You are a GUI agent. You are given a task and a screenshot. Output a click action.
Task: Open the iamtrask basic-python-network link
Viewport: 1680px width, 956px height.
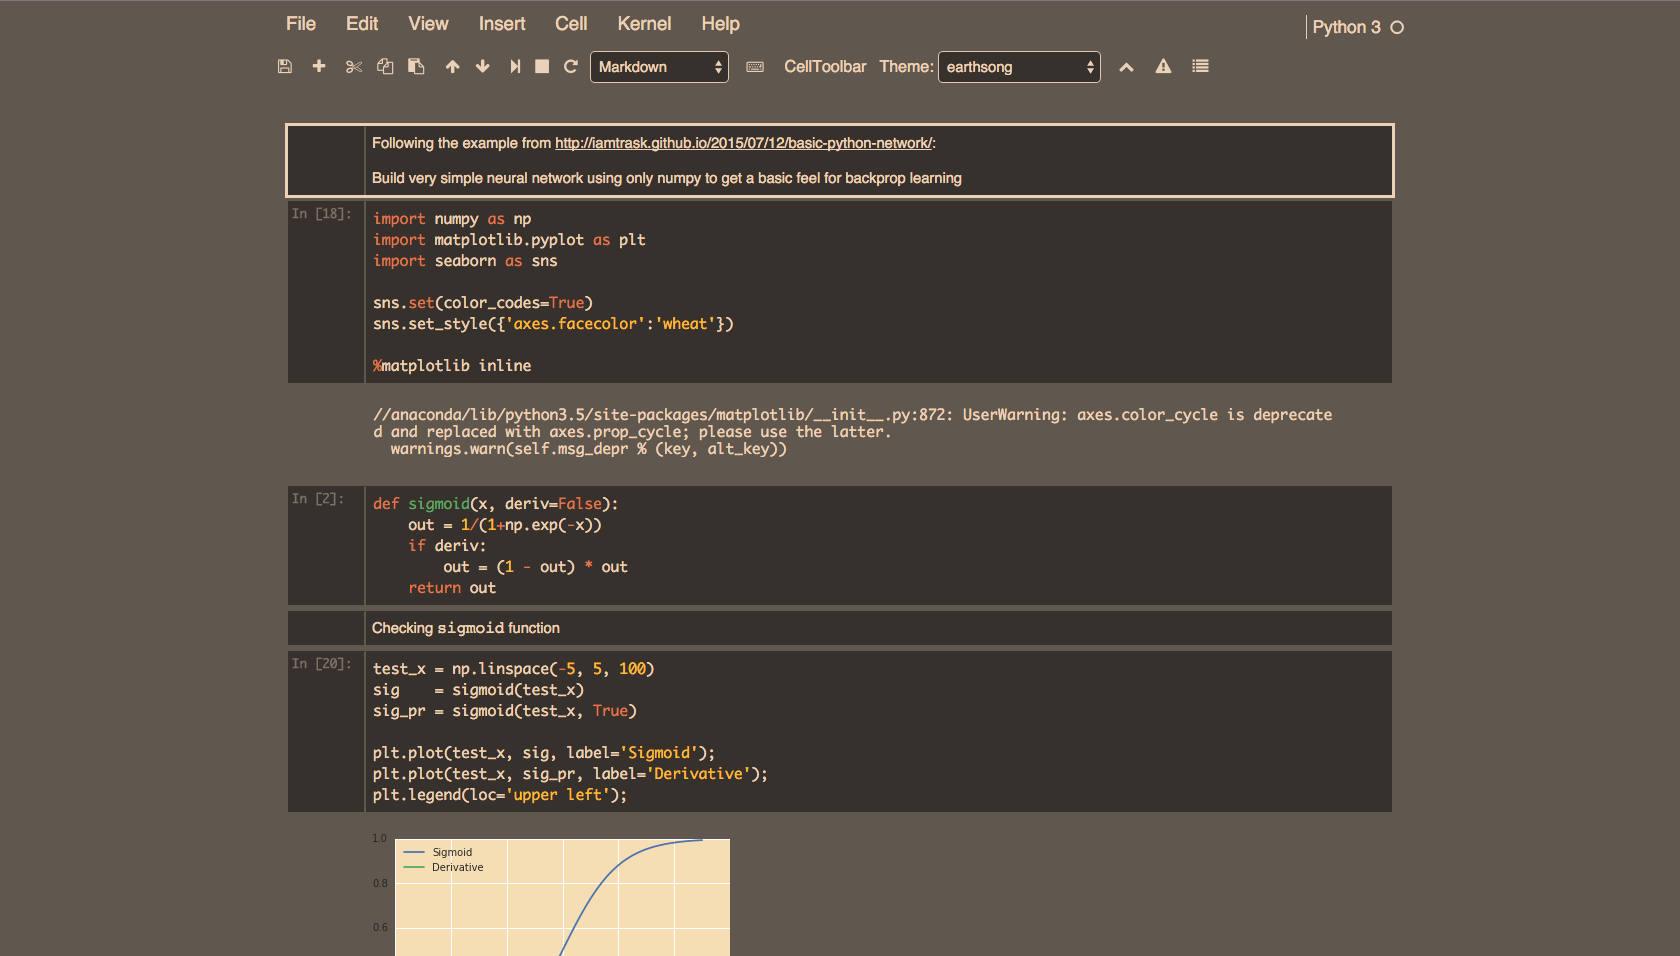743,143
